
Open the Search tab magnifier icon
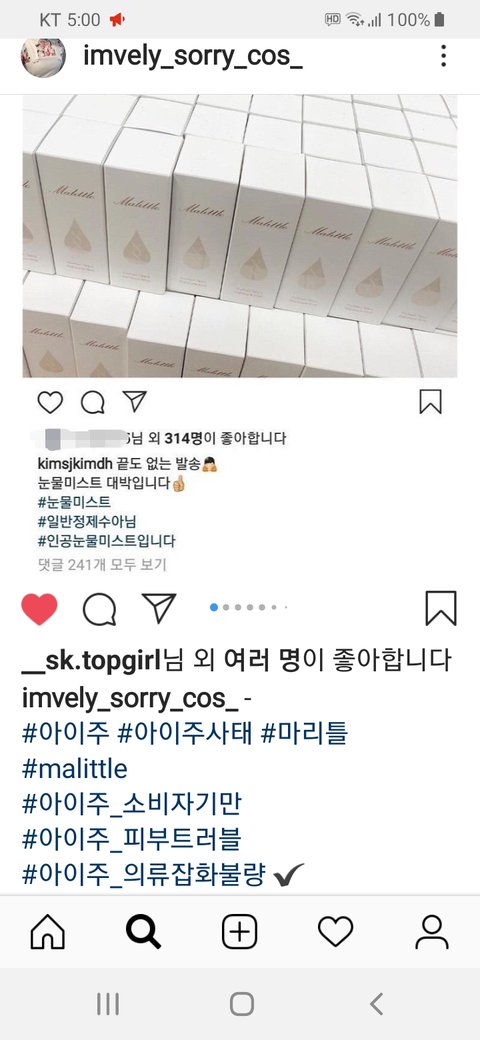click(x=143, y=933)
